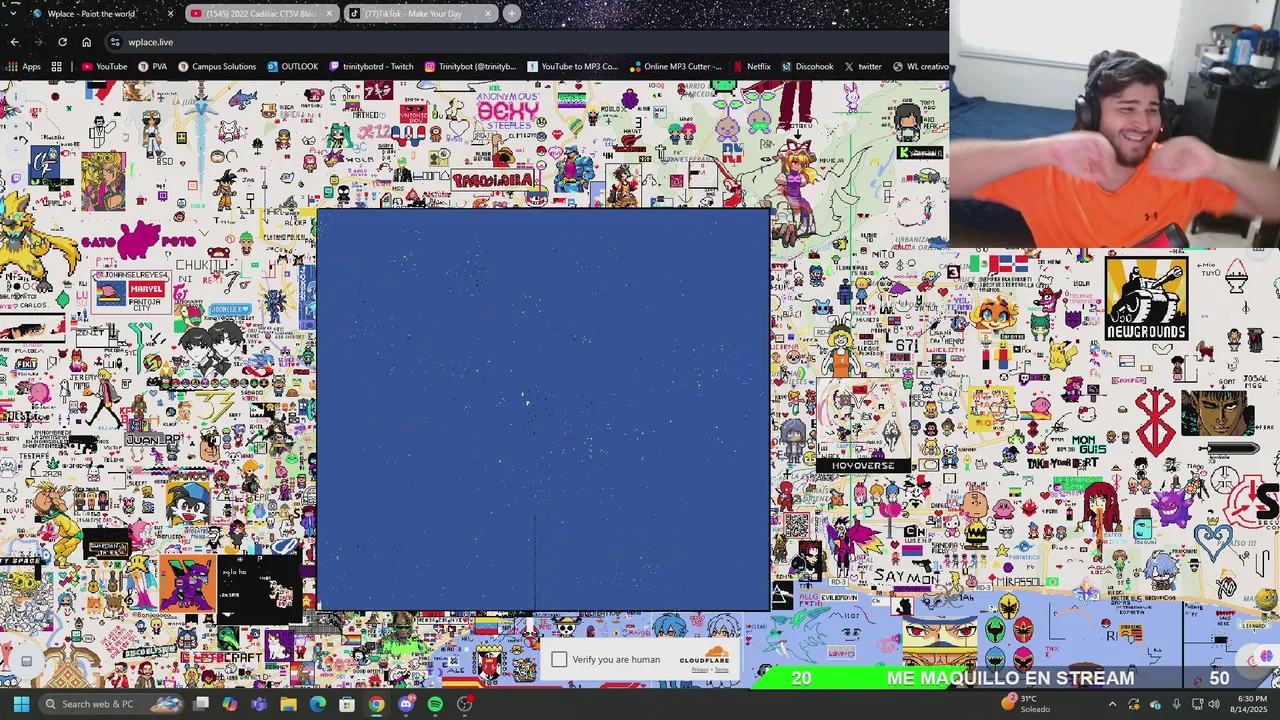The image size is (1280, 720).
Task: Open the OBS icon on taskbar
Action: (465, 704)
